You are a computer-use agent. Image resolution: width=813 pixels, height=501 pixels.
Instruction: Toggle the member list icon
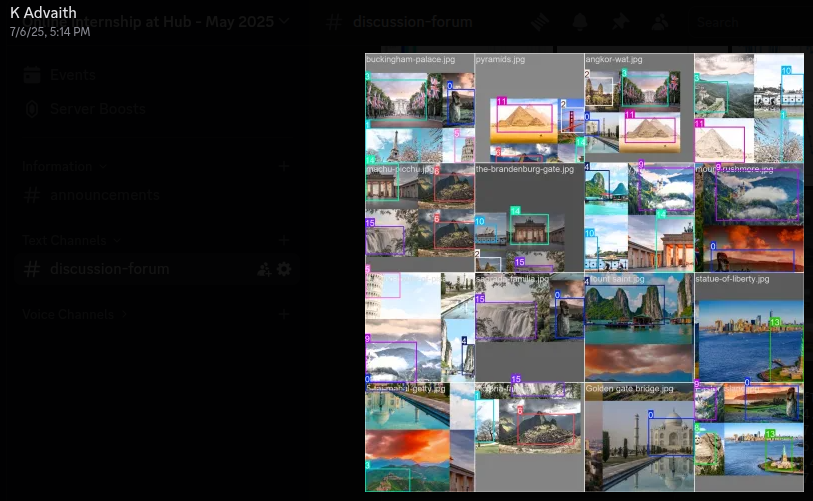click(x=660, y=22)
